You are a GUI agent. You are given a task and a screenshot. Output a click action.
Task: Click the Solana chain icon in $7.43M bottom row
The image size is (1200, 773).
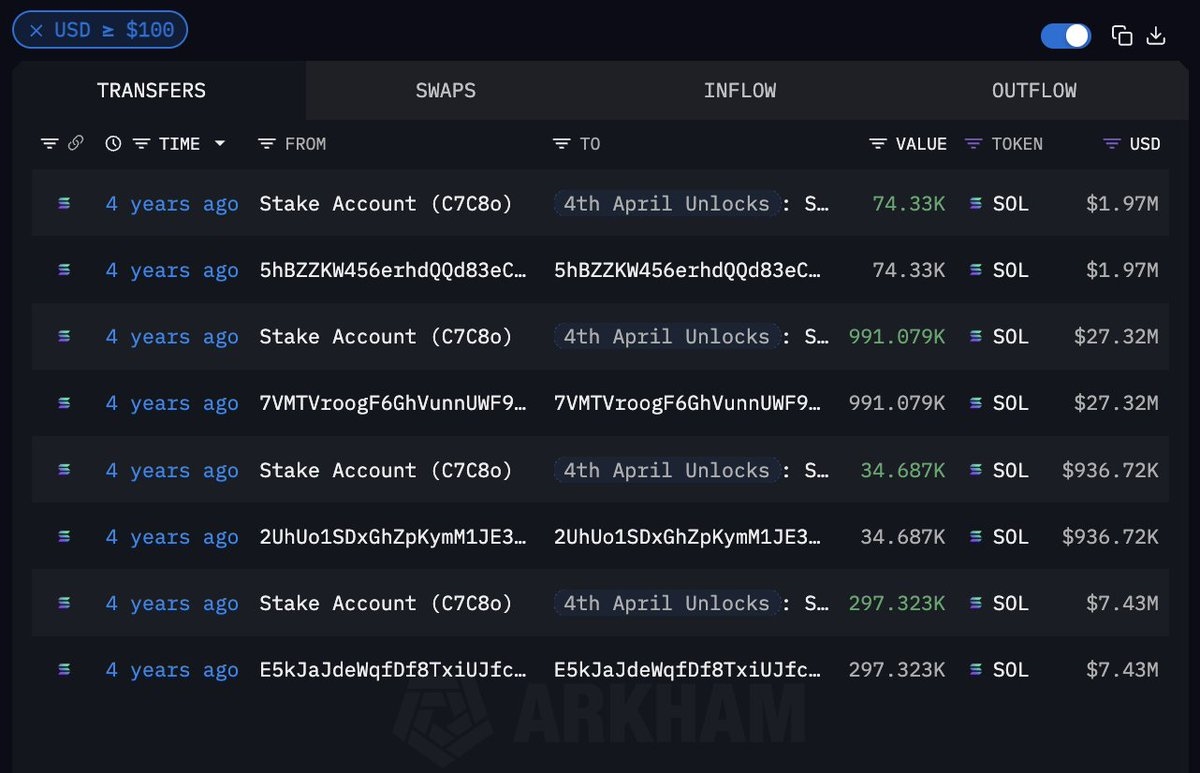[65, 670]
